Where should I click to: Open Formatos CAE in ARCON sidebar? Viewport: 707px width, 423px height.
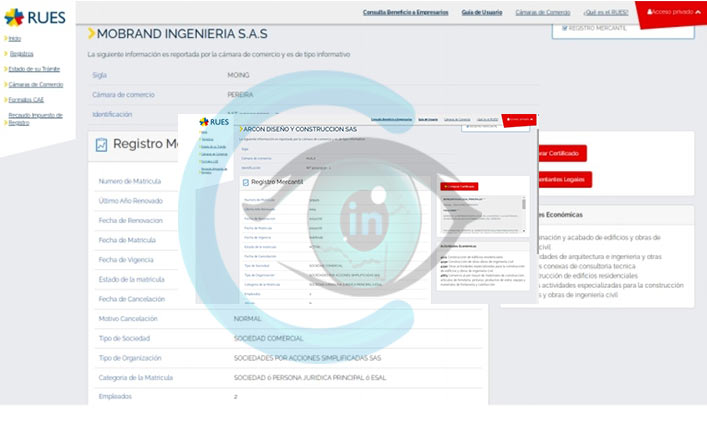(210, 161)
